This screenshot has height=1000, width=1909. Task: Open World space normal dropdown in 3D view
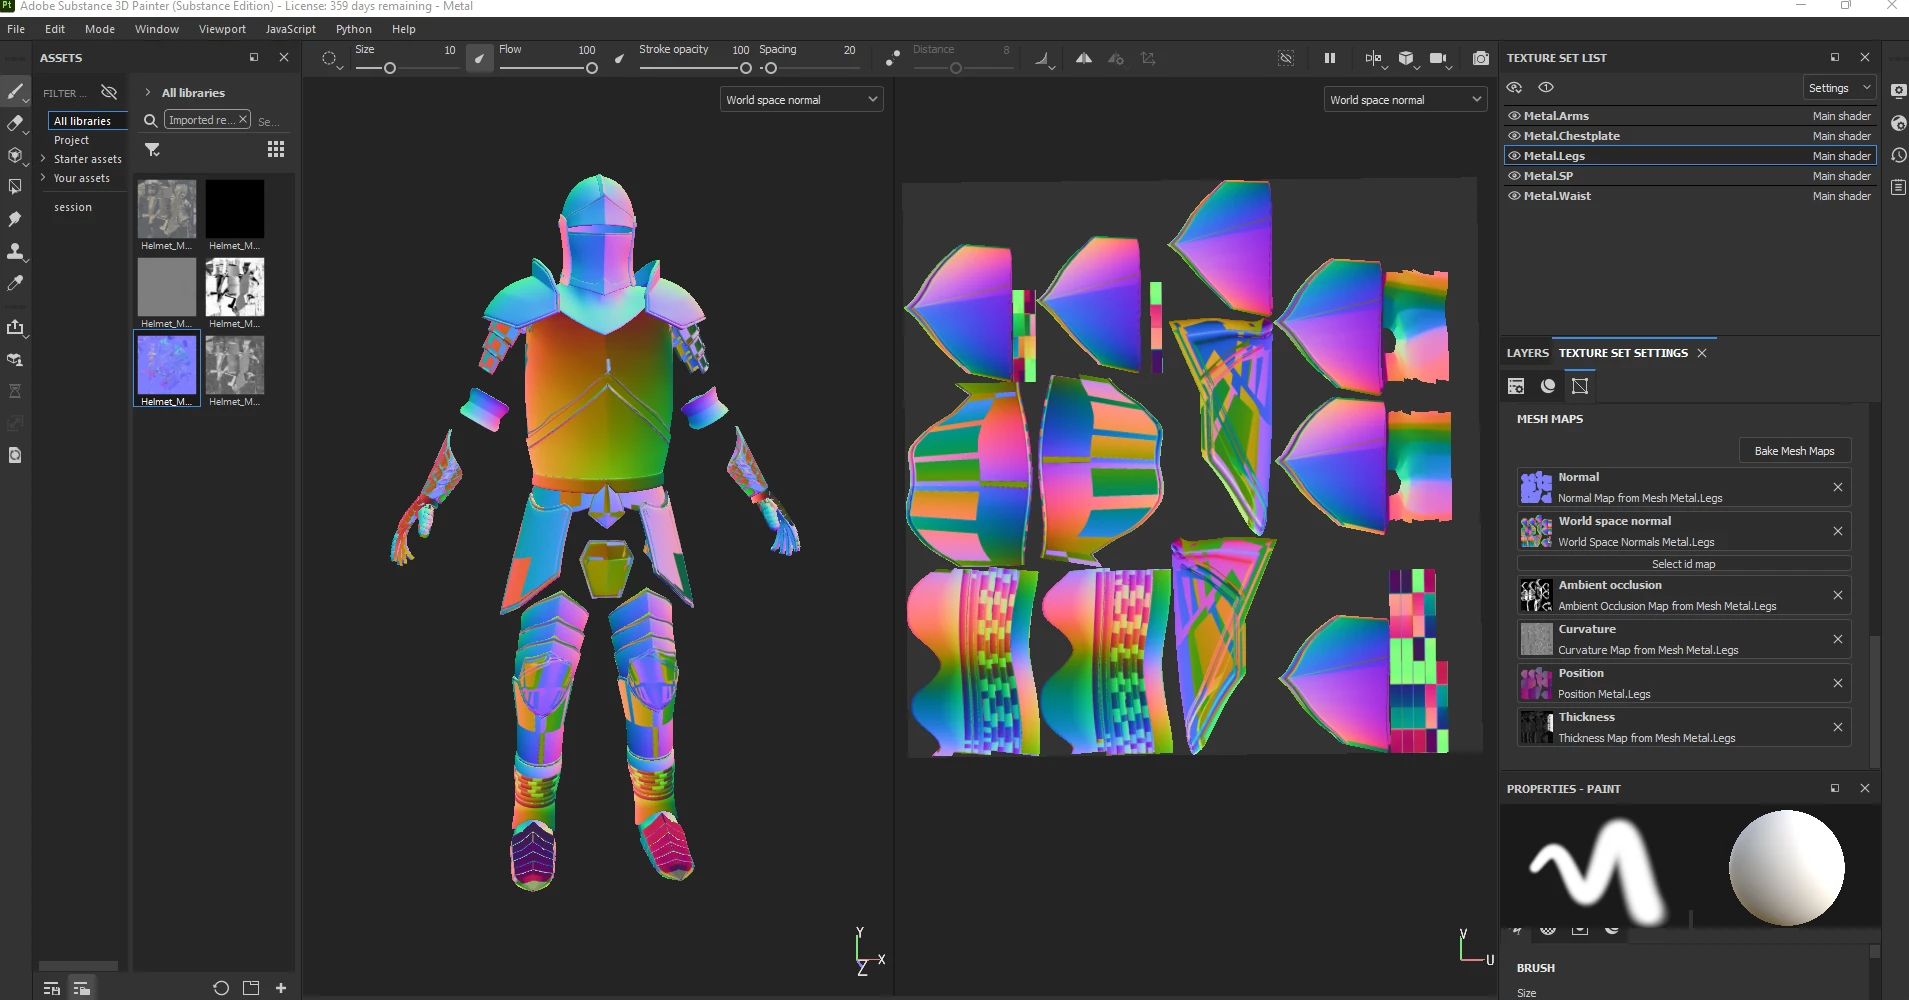click(x=801, y=99)
